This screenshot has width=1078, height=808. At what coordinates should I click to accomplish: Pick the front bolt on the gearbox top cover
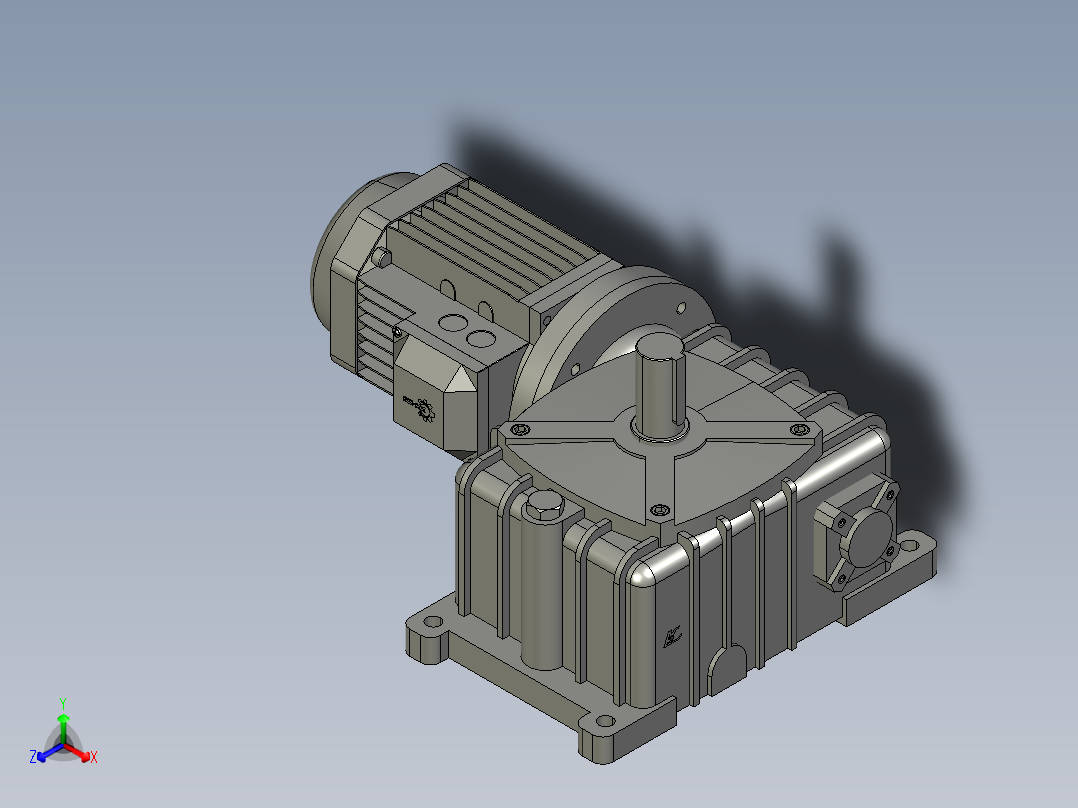(x=659, y=510)
